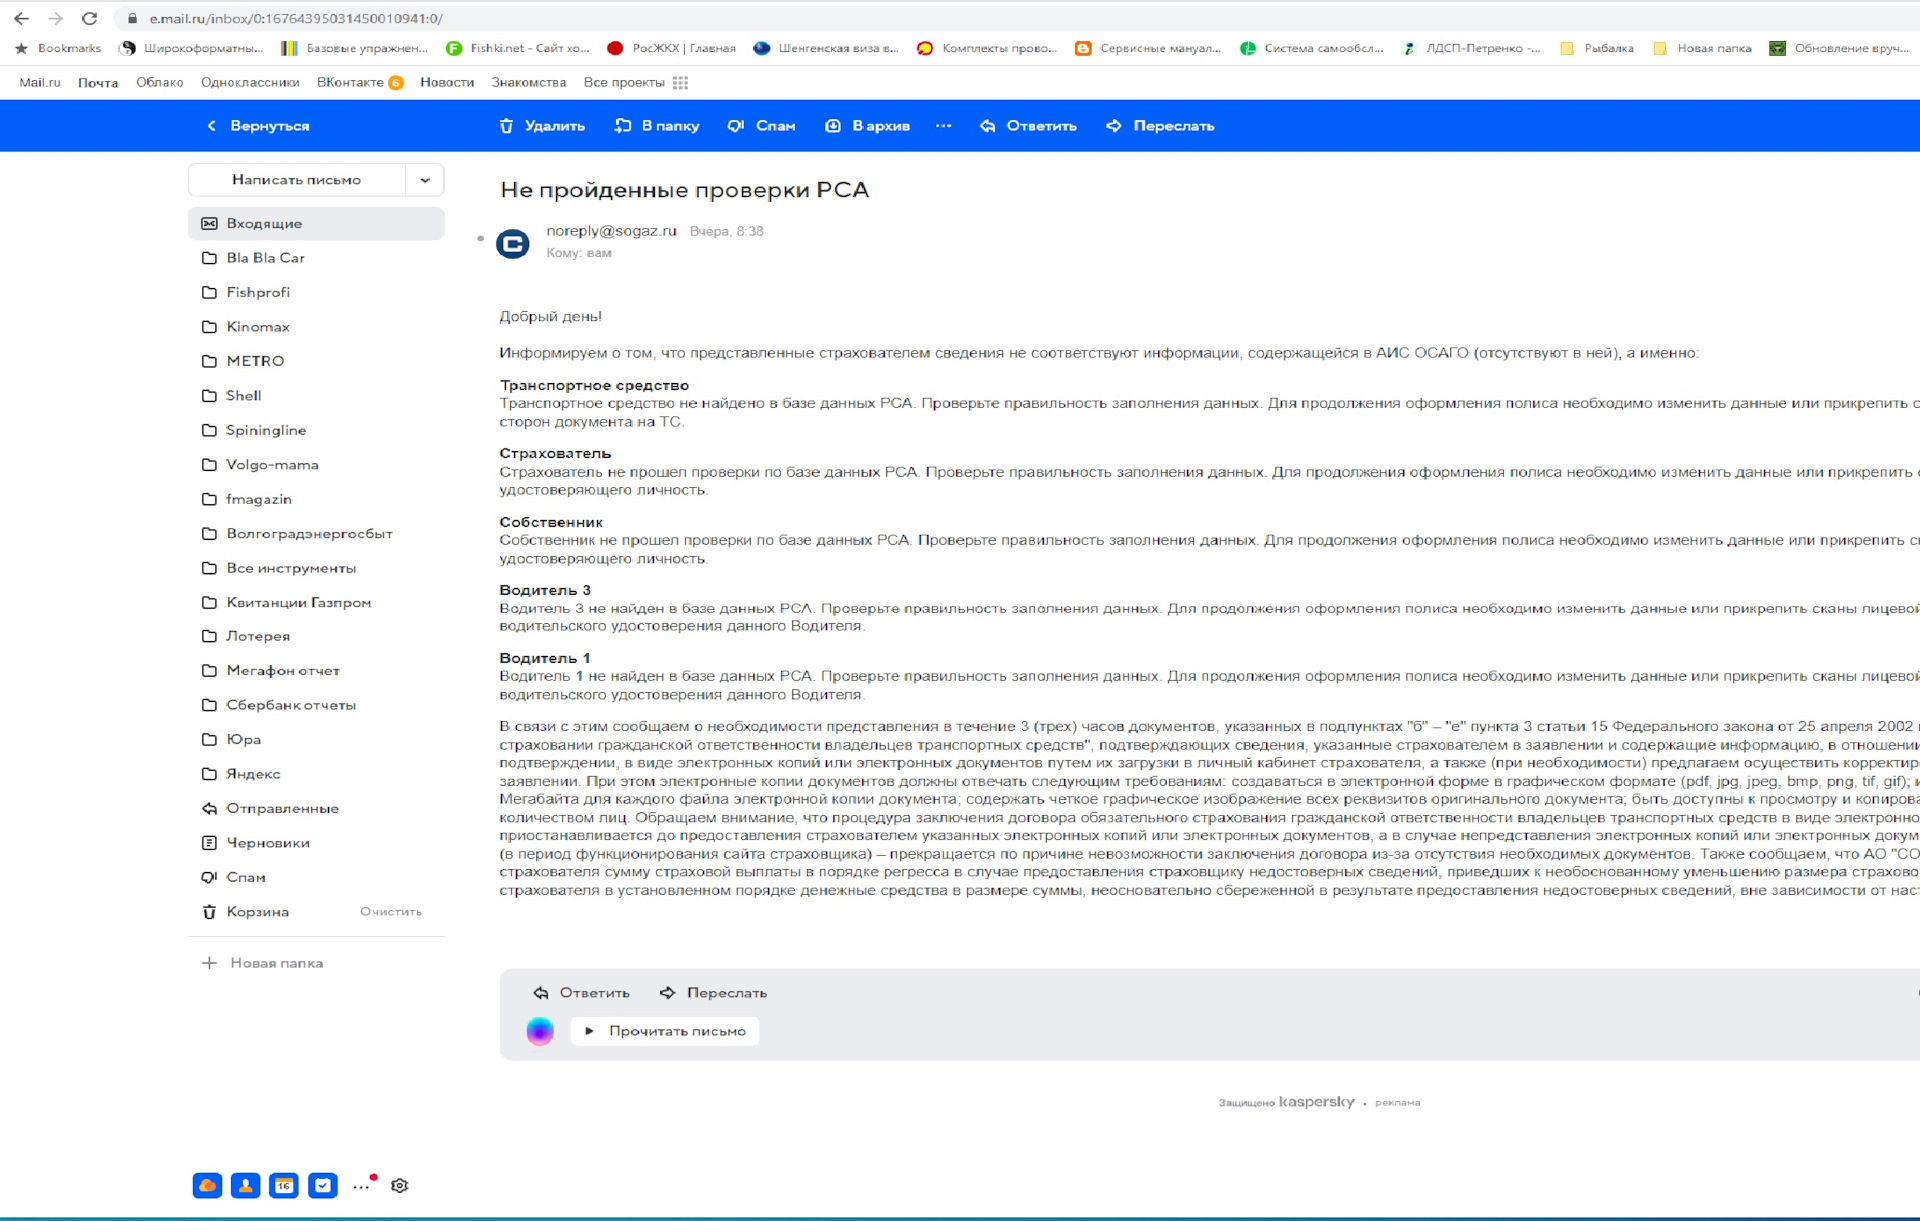Open the Calendar icon showing 16
The image size is (1920, 1221).
point(284,1185)
